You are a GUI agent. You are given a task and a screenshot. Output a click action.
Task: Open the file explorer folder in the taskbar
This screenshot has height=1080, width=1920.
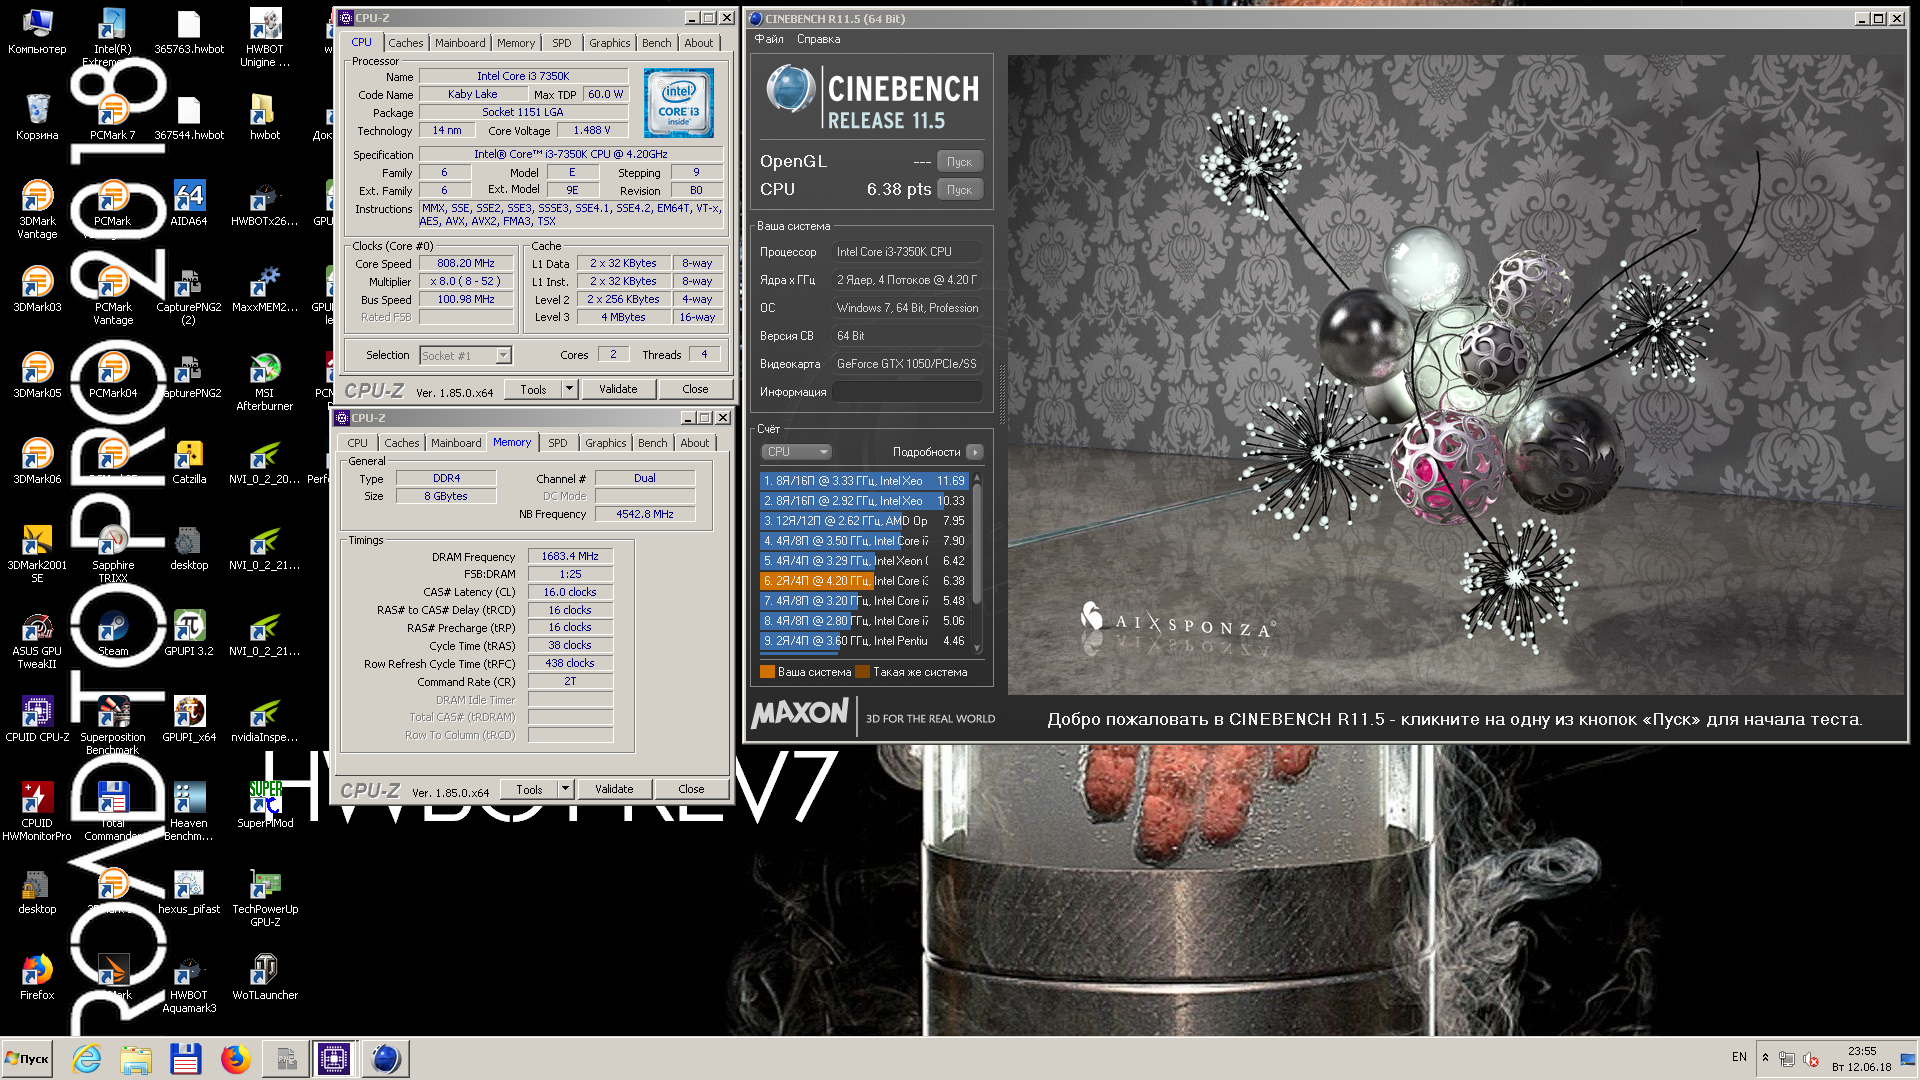click(136, 1058)
